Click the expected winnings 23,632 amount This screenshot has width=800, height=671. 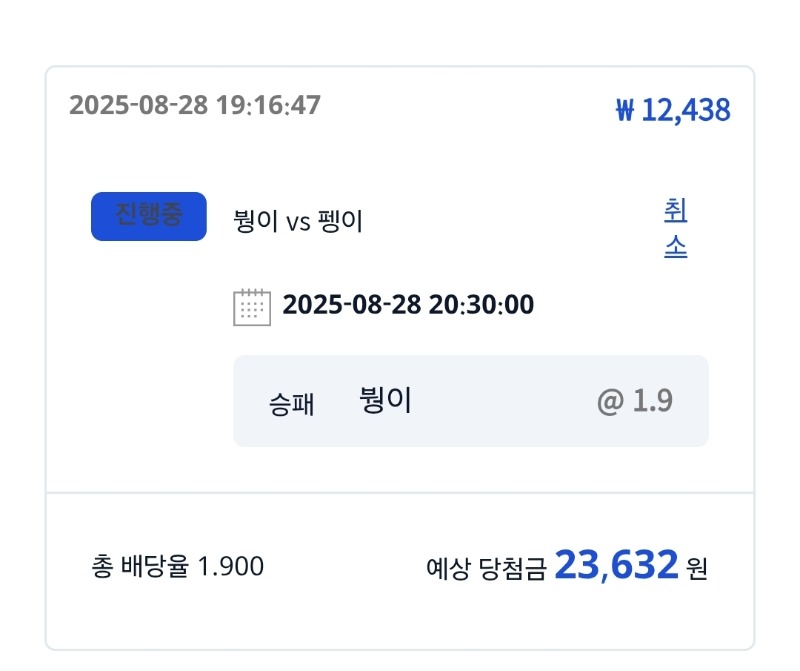[616, 564]
